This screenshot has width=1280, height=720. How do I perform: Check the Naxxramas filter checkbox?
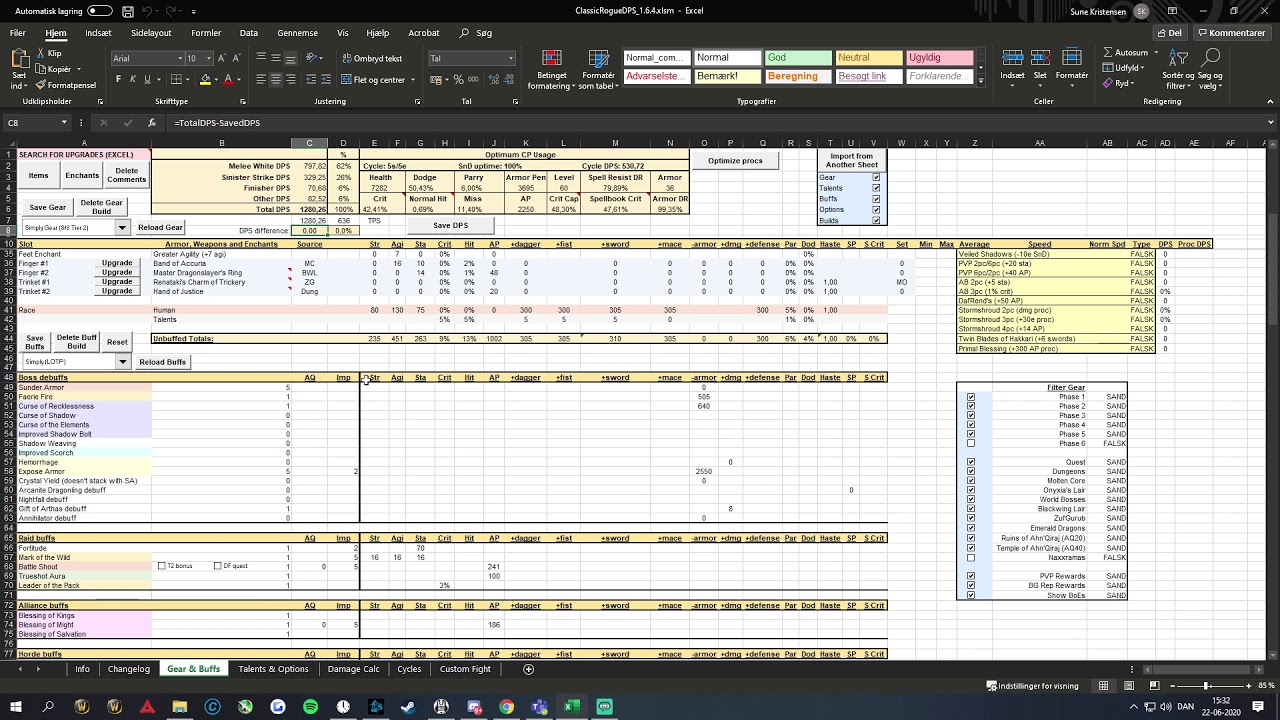pyautogui.click(x=970, y=557)
